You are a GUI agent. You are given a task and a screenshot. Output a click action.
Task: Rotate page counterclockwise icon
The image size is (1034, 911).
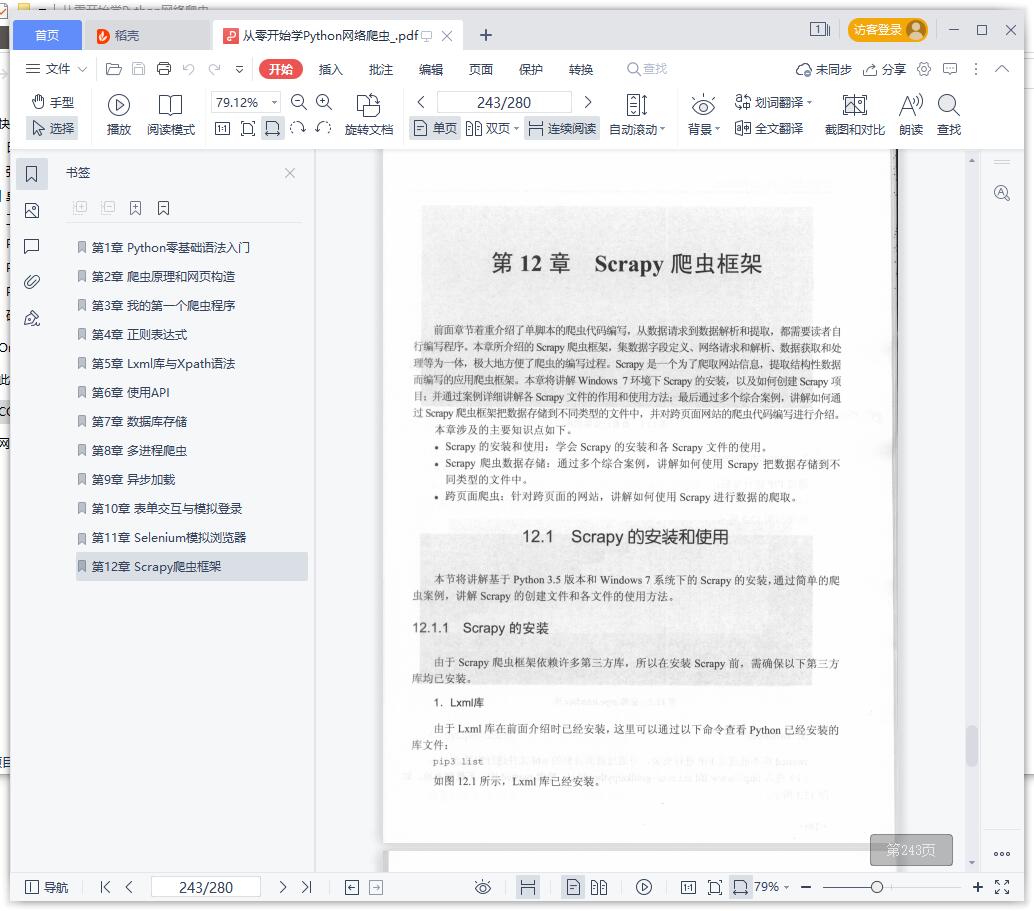point(323,128)
